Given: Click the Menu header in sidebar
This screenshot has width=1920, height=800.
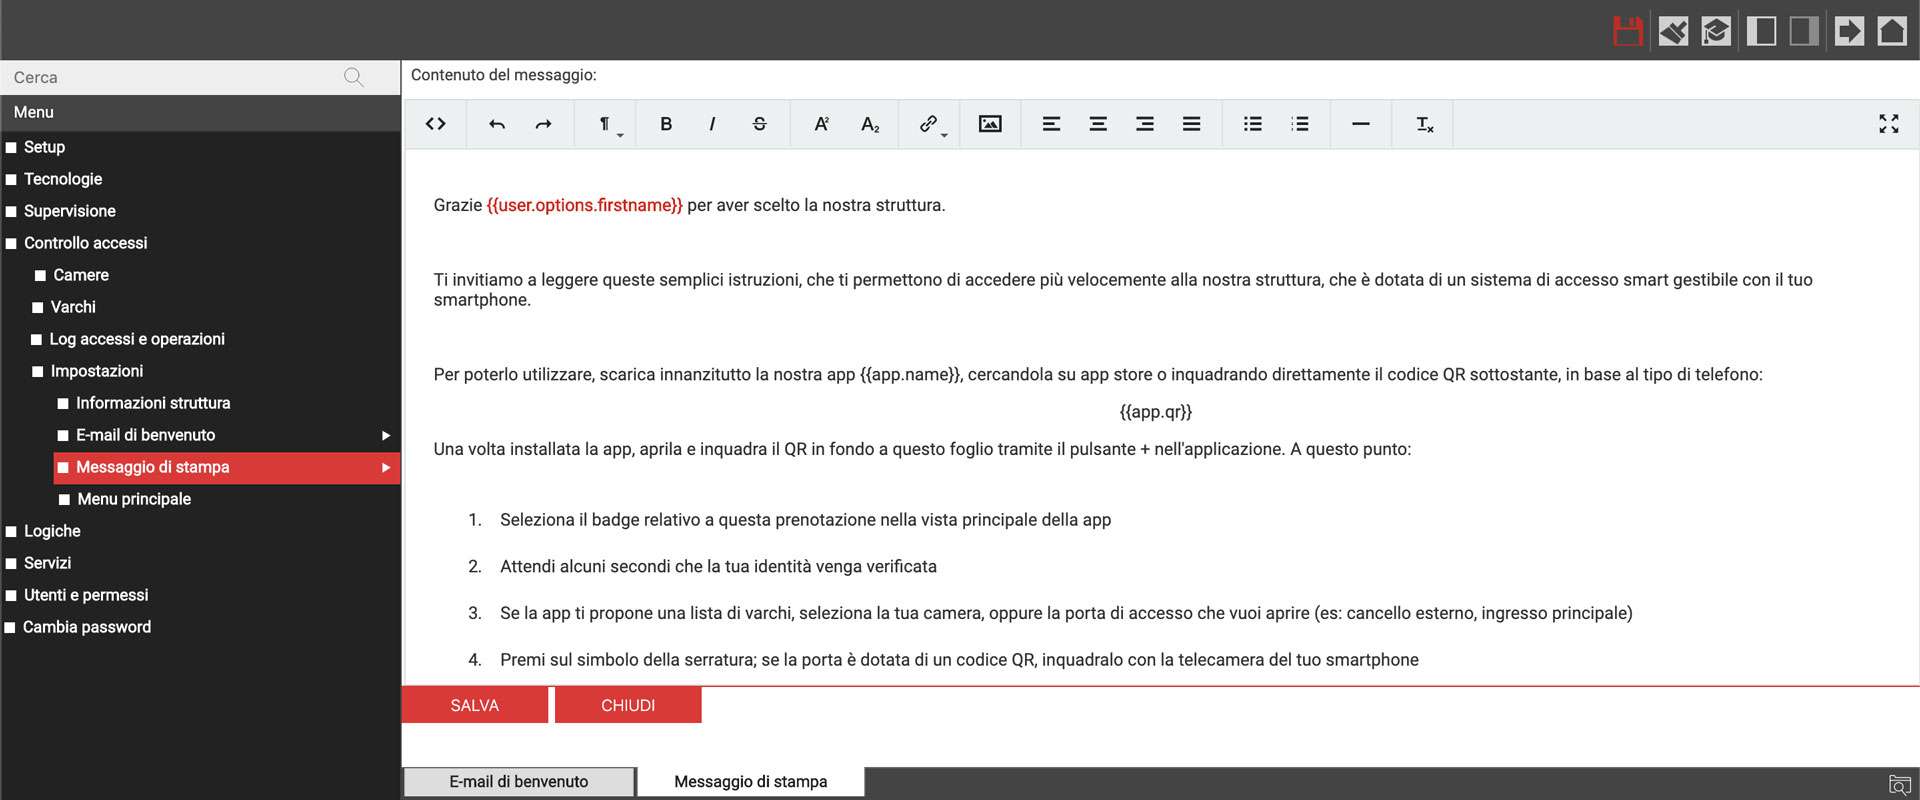Looking at the screenshot, I should 200,113.
